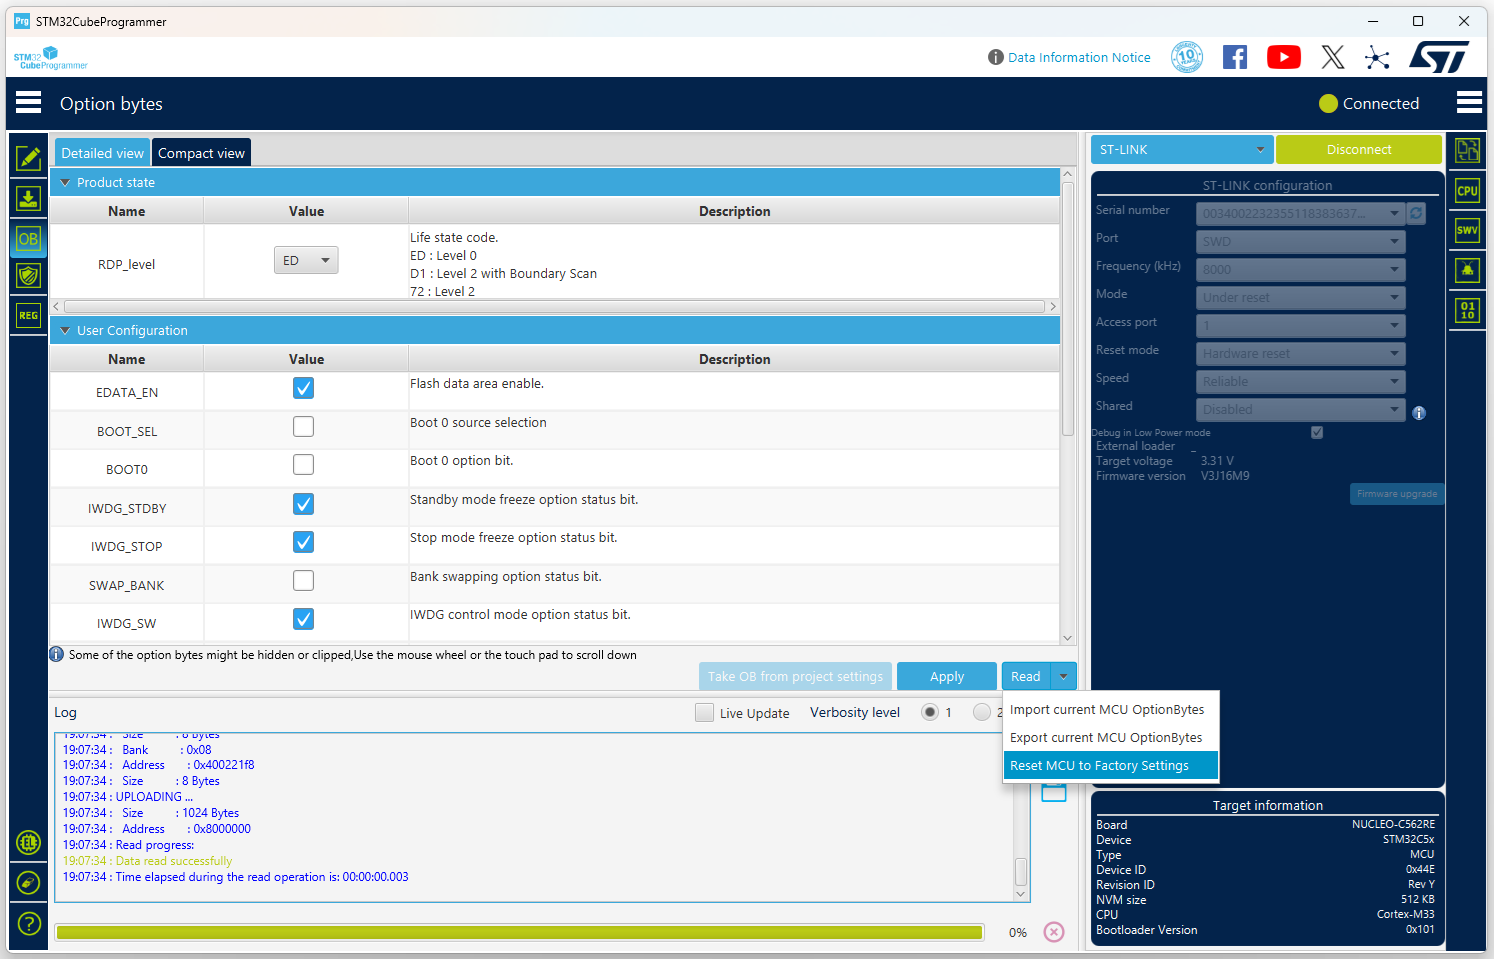Screen dimensions: 1494x959
Task: Open the bug fault analyzer icon
Action: 1467,270
